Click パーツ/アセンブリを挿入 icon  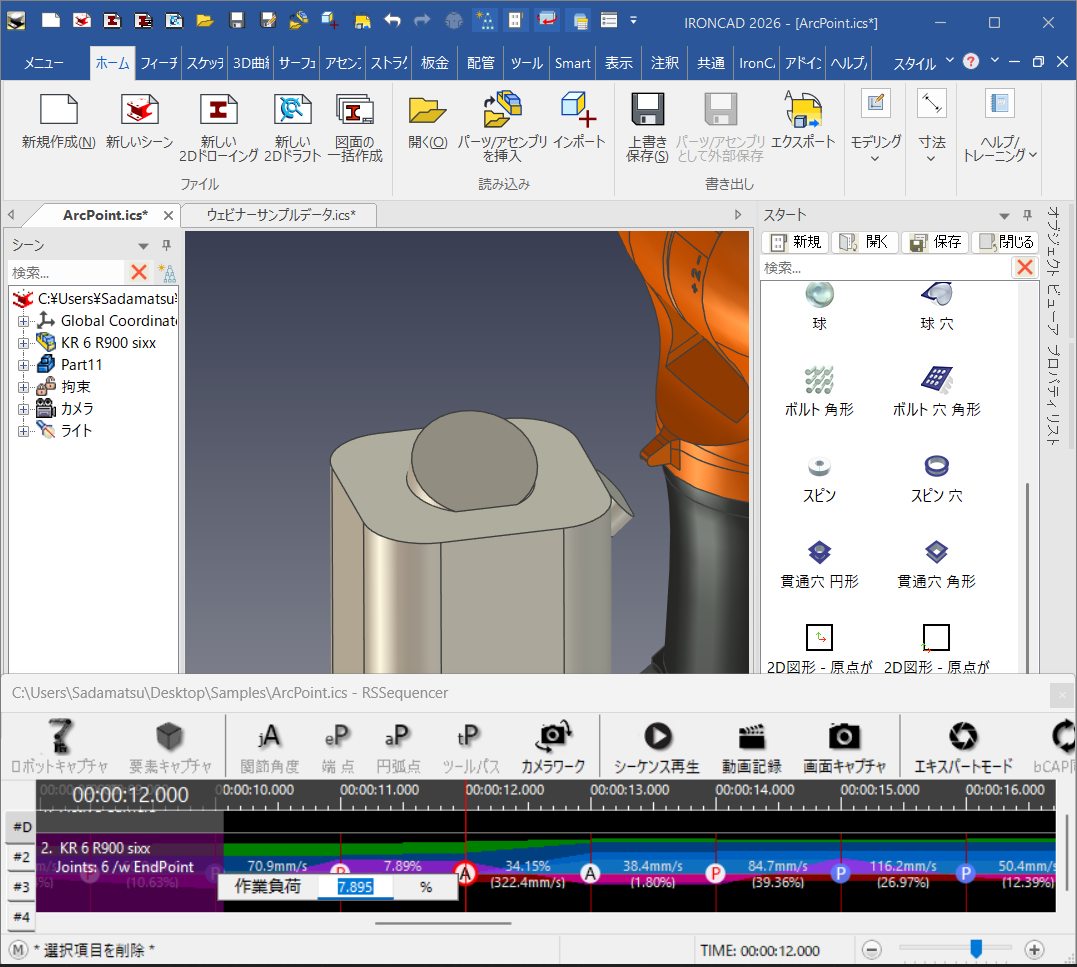(502, 110)
